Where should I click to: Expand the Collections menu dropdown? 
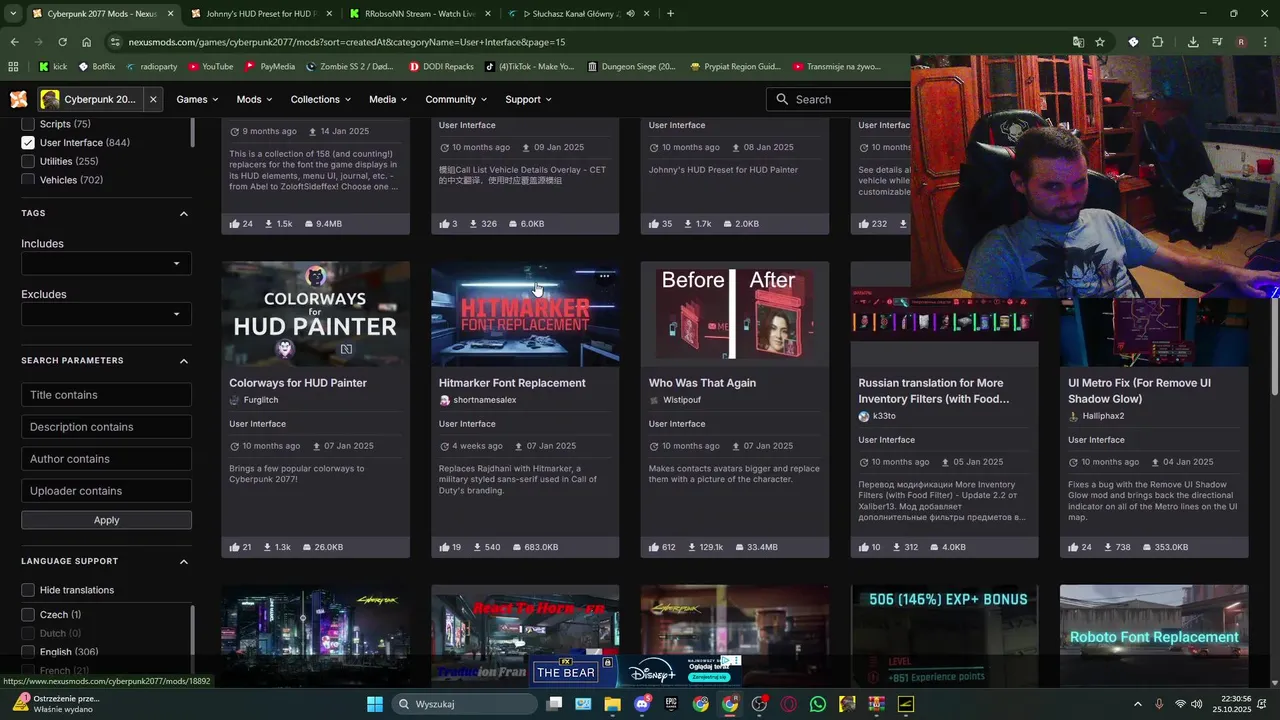click(x=321, y=99)
